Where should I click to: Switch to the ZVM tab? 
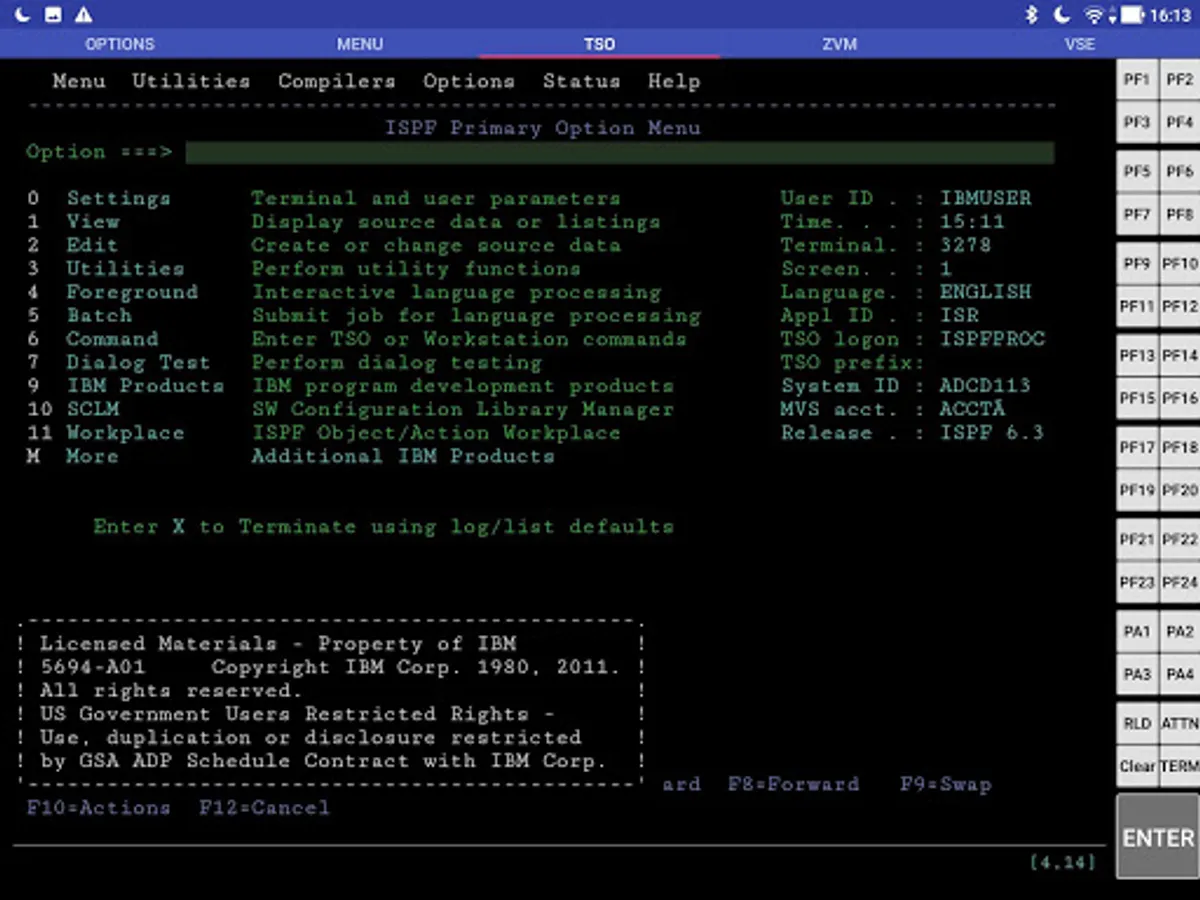[x=840, y=44]
